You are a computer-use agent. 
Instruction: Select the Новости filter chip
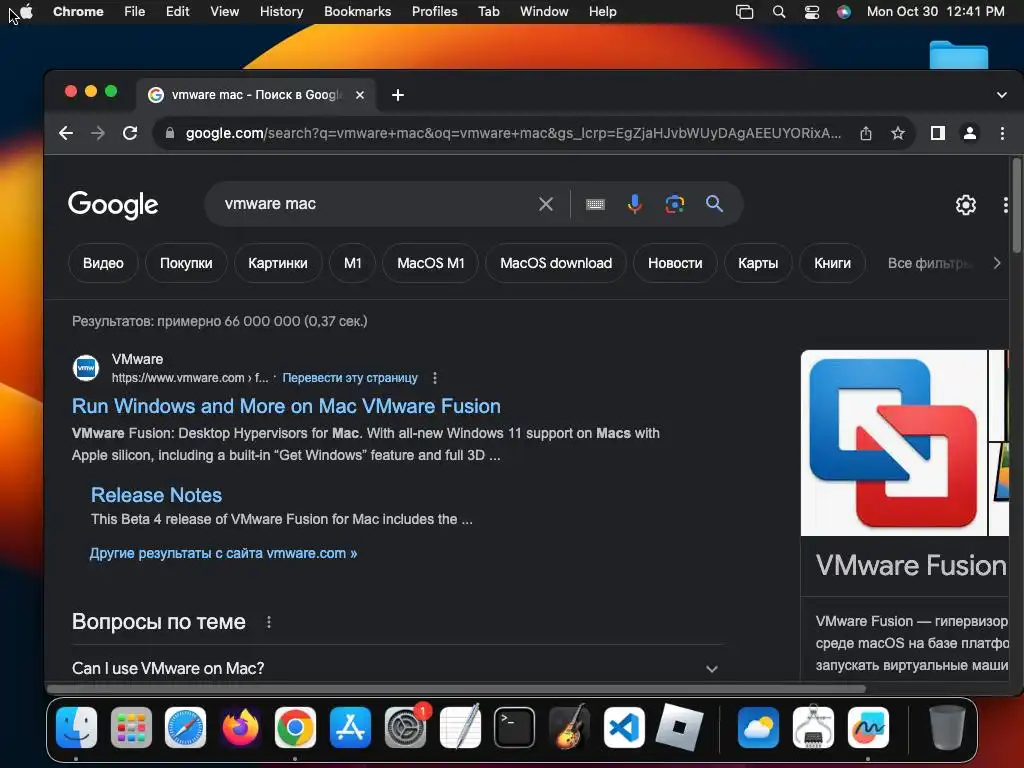point(675,263)
